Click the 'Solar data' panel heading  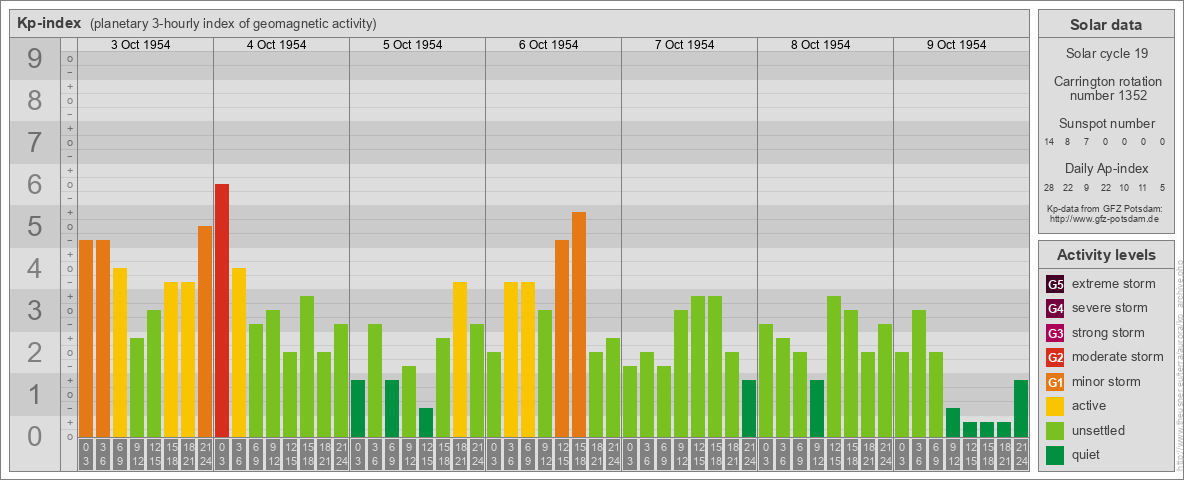tap(1106, 25)
